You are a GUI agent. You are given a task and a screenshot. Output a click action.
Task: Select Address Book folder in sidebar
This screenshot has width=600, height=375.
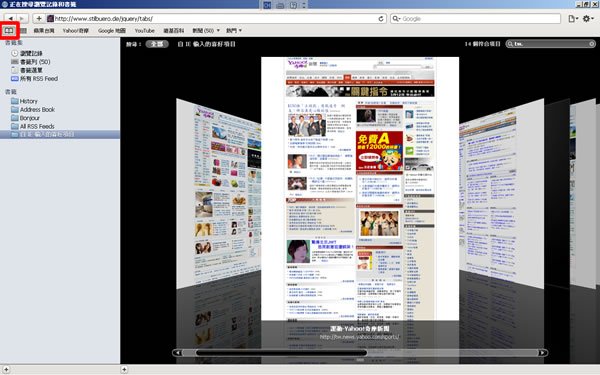click(x=37, y=109)
